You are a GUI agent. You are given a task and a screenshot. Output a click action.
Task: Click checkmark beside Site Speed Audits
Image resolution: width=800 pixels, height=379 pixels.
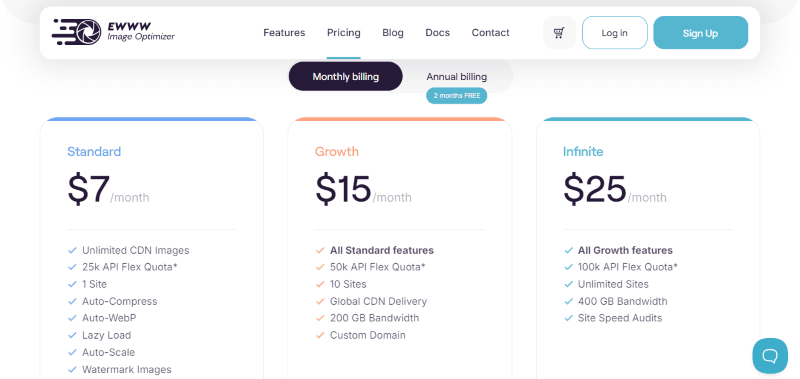pos(568,318)
